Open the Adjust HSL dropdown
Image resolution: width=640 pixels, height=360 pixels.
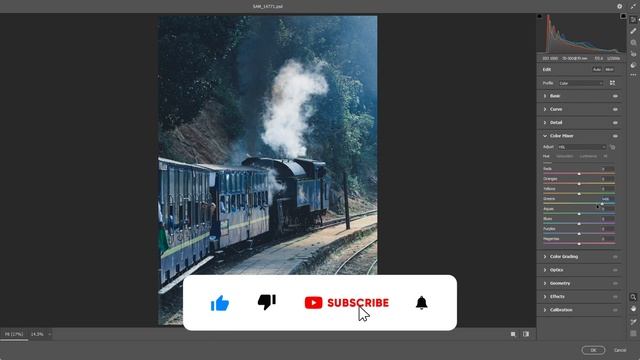582,147
